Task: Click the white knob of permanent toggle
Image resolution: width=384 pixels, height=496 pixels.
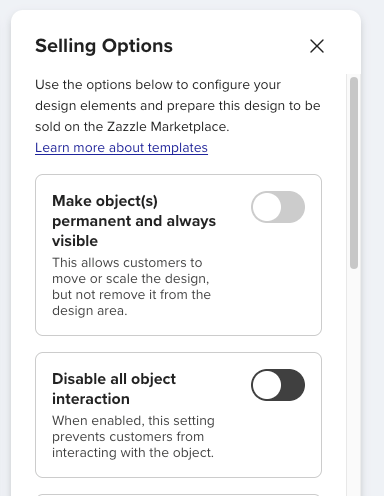Action: point(267,207)
